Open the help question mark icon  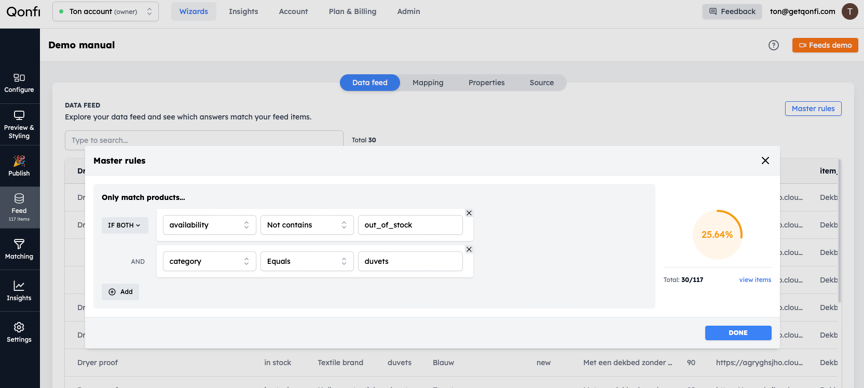pyautogui.click(x=774, y=45)
